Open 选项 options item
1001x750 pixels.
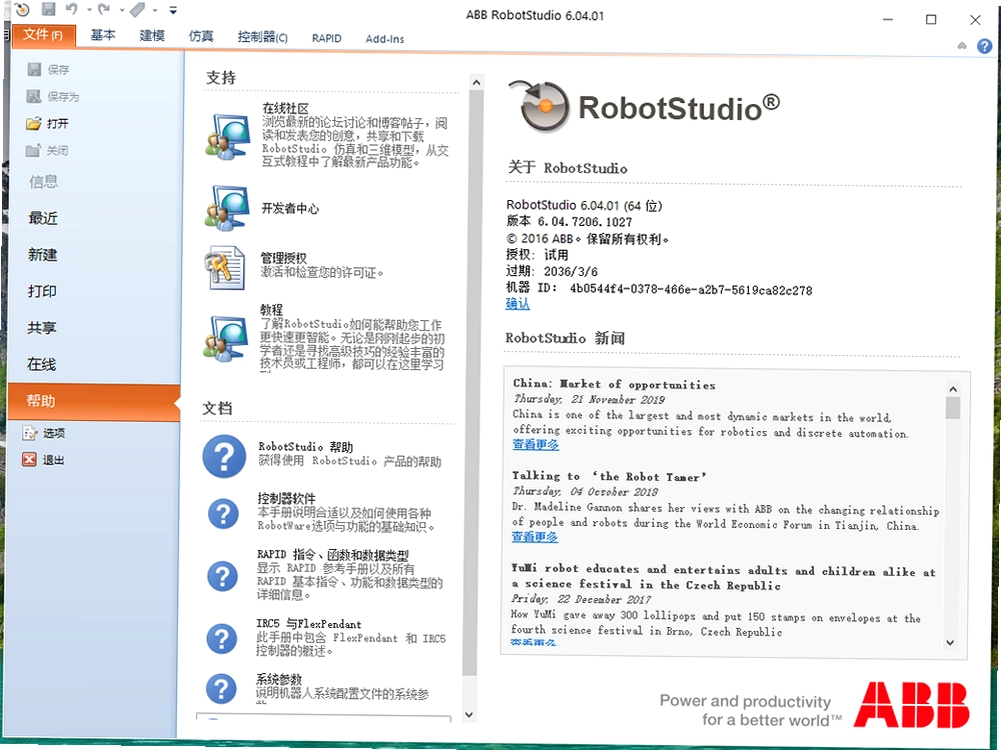tap(44, 433)
